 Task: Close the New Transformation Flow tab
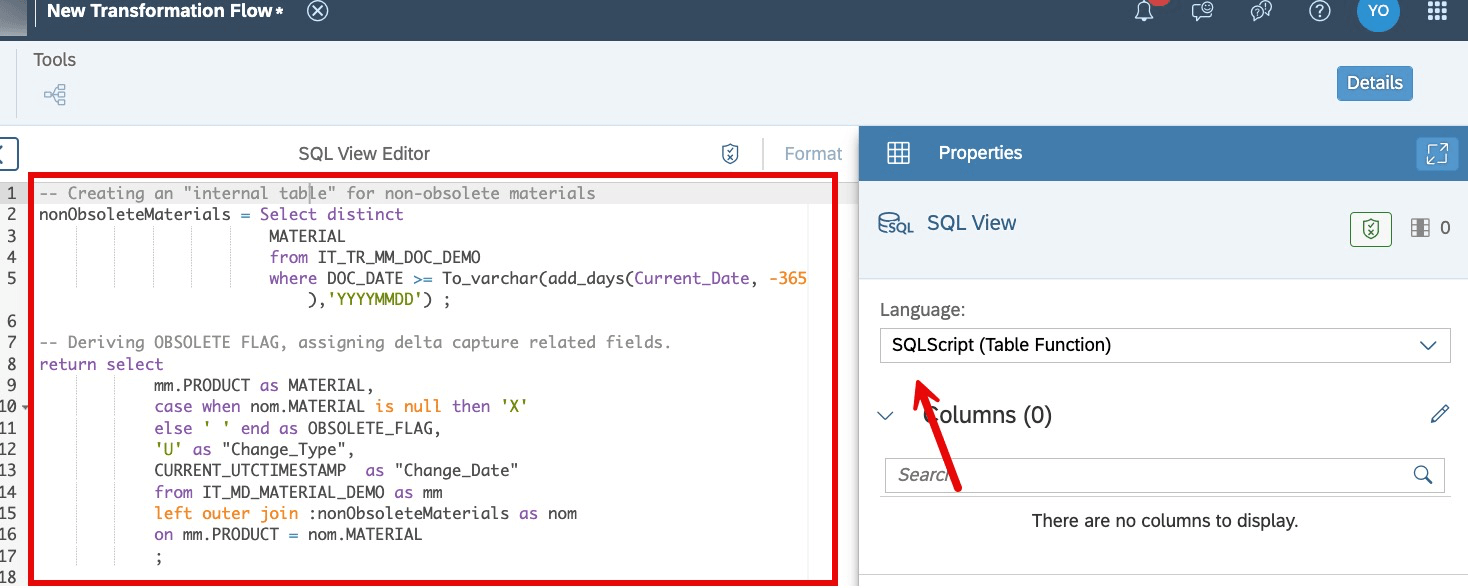[317, 12]
